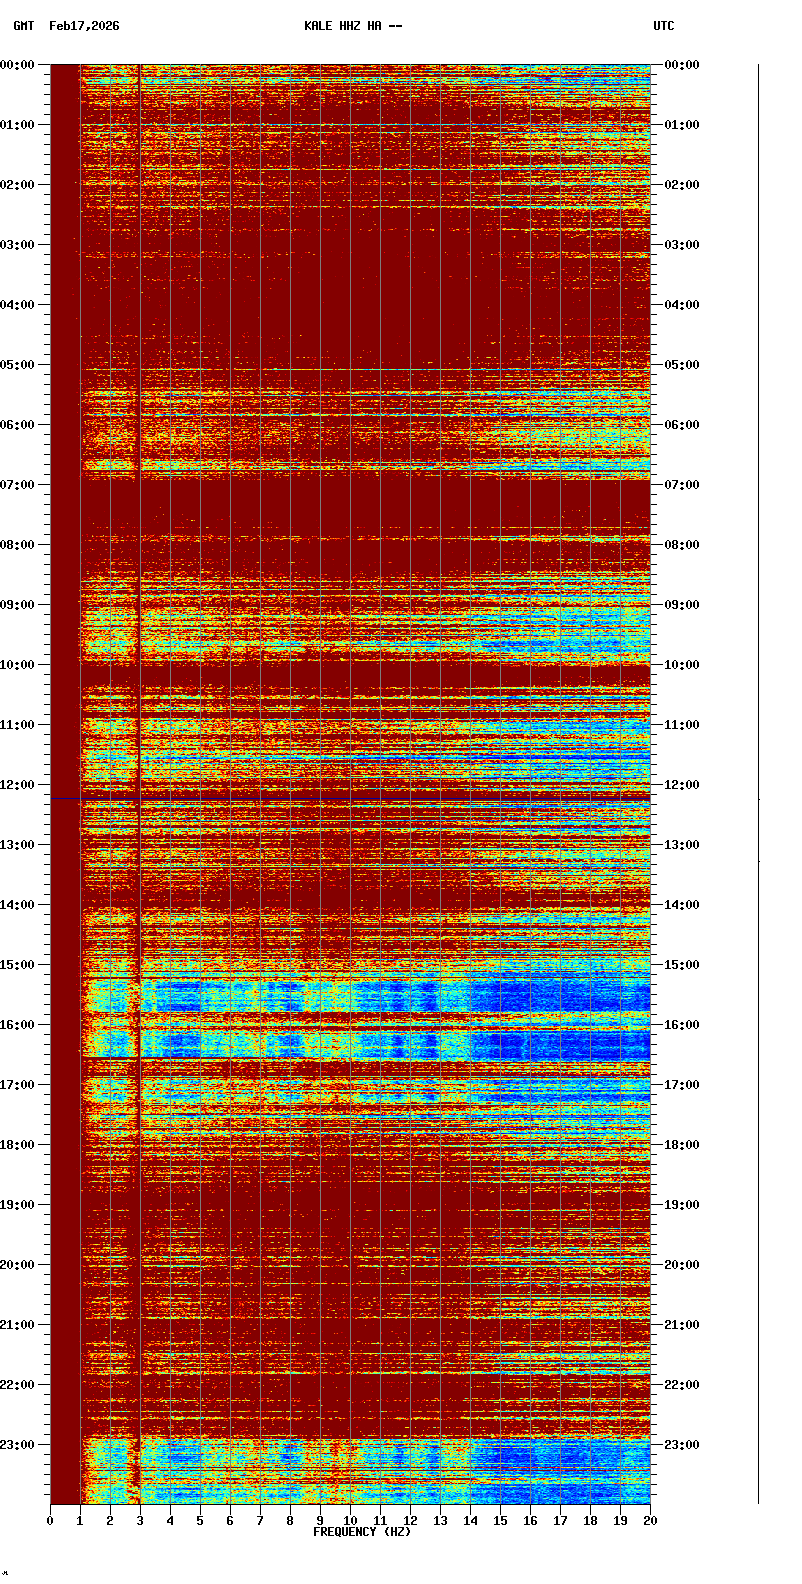Image resolution: width=802 pixels, height=1584 pixels.
Task: Select the 04:00 label on left axis
Action: pos(18,305)
